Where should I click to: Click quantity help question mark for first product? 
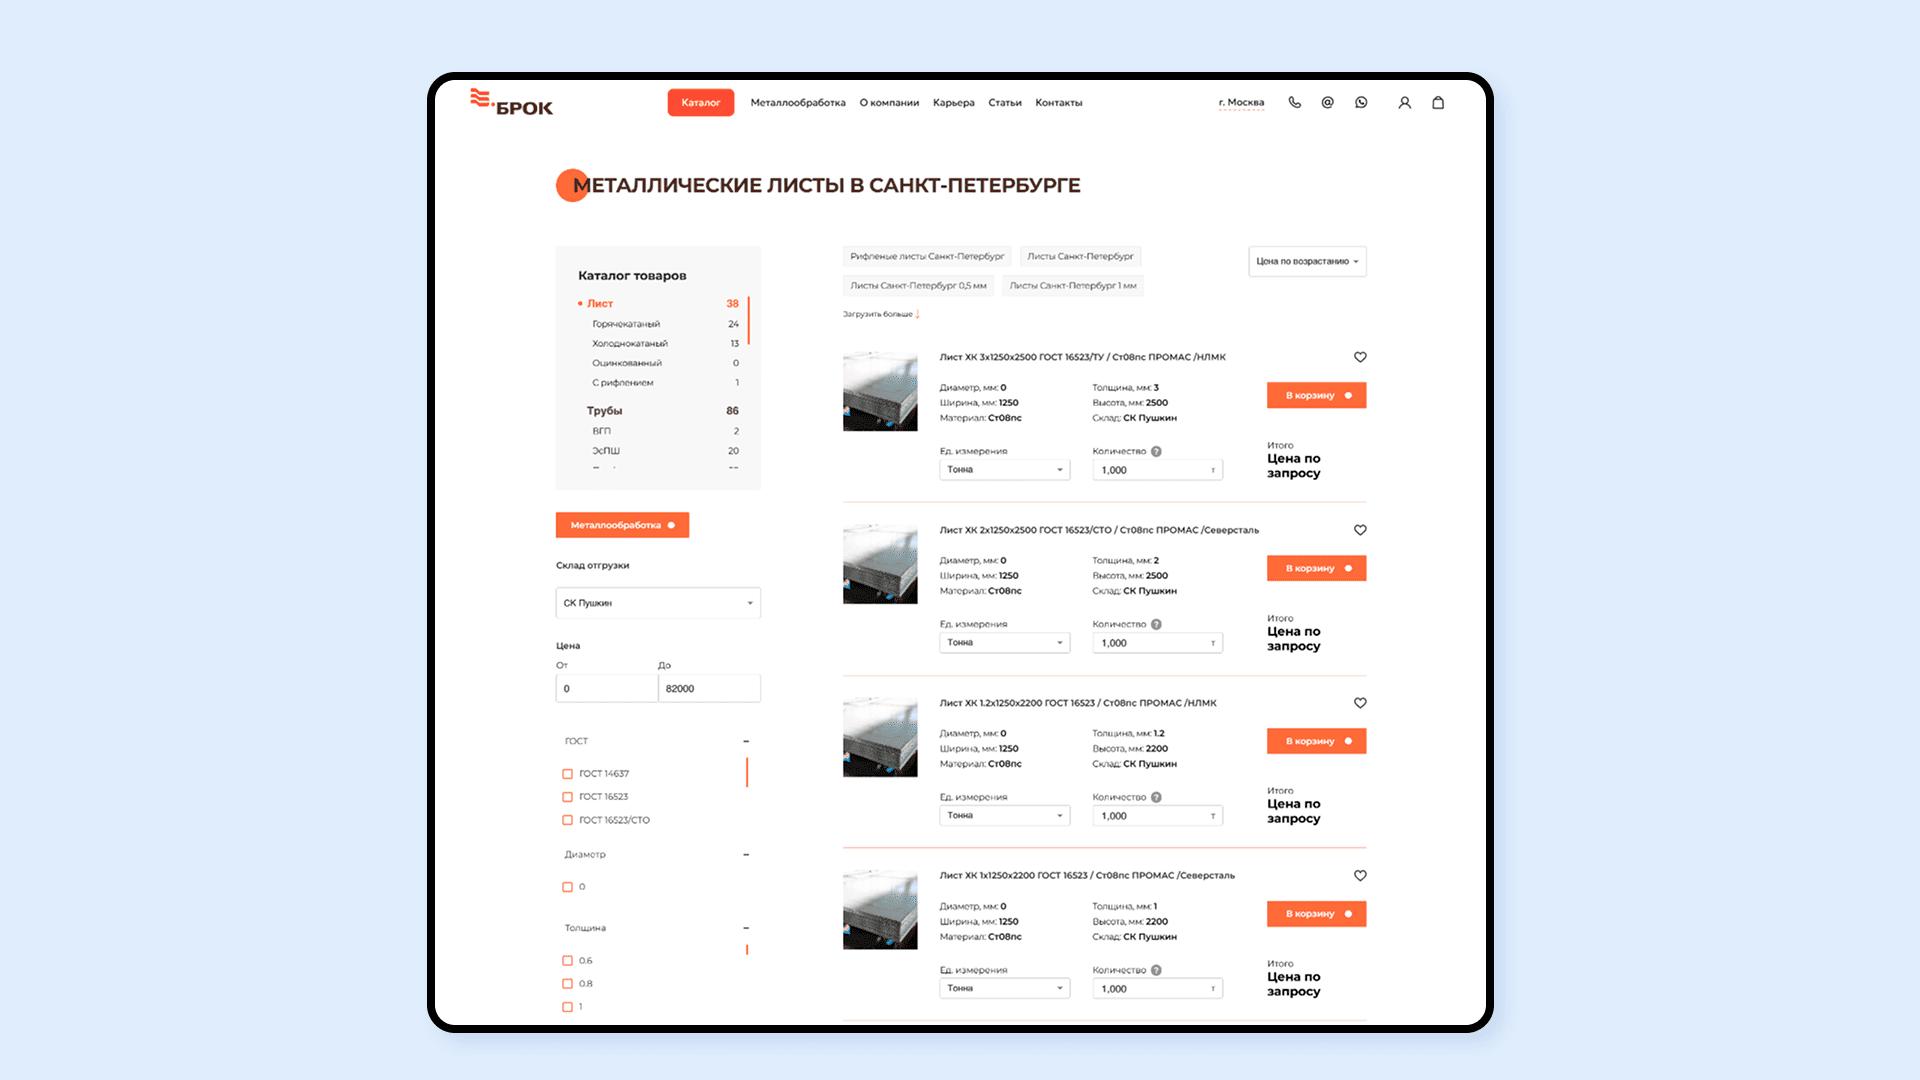click(x=1156, y=451)
